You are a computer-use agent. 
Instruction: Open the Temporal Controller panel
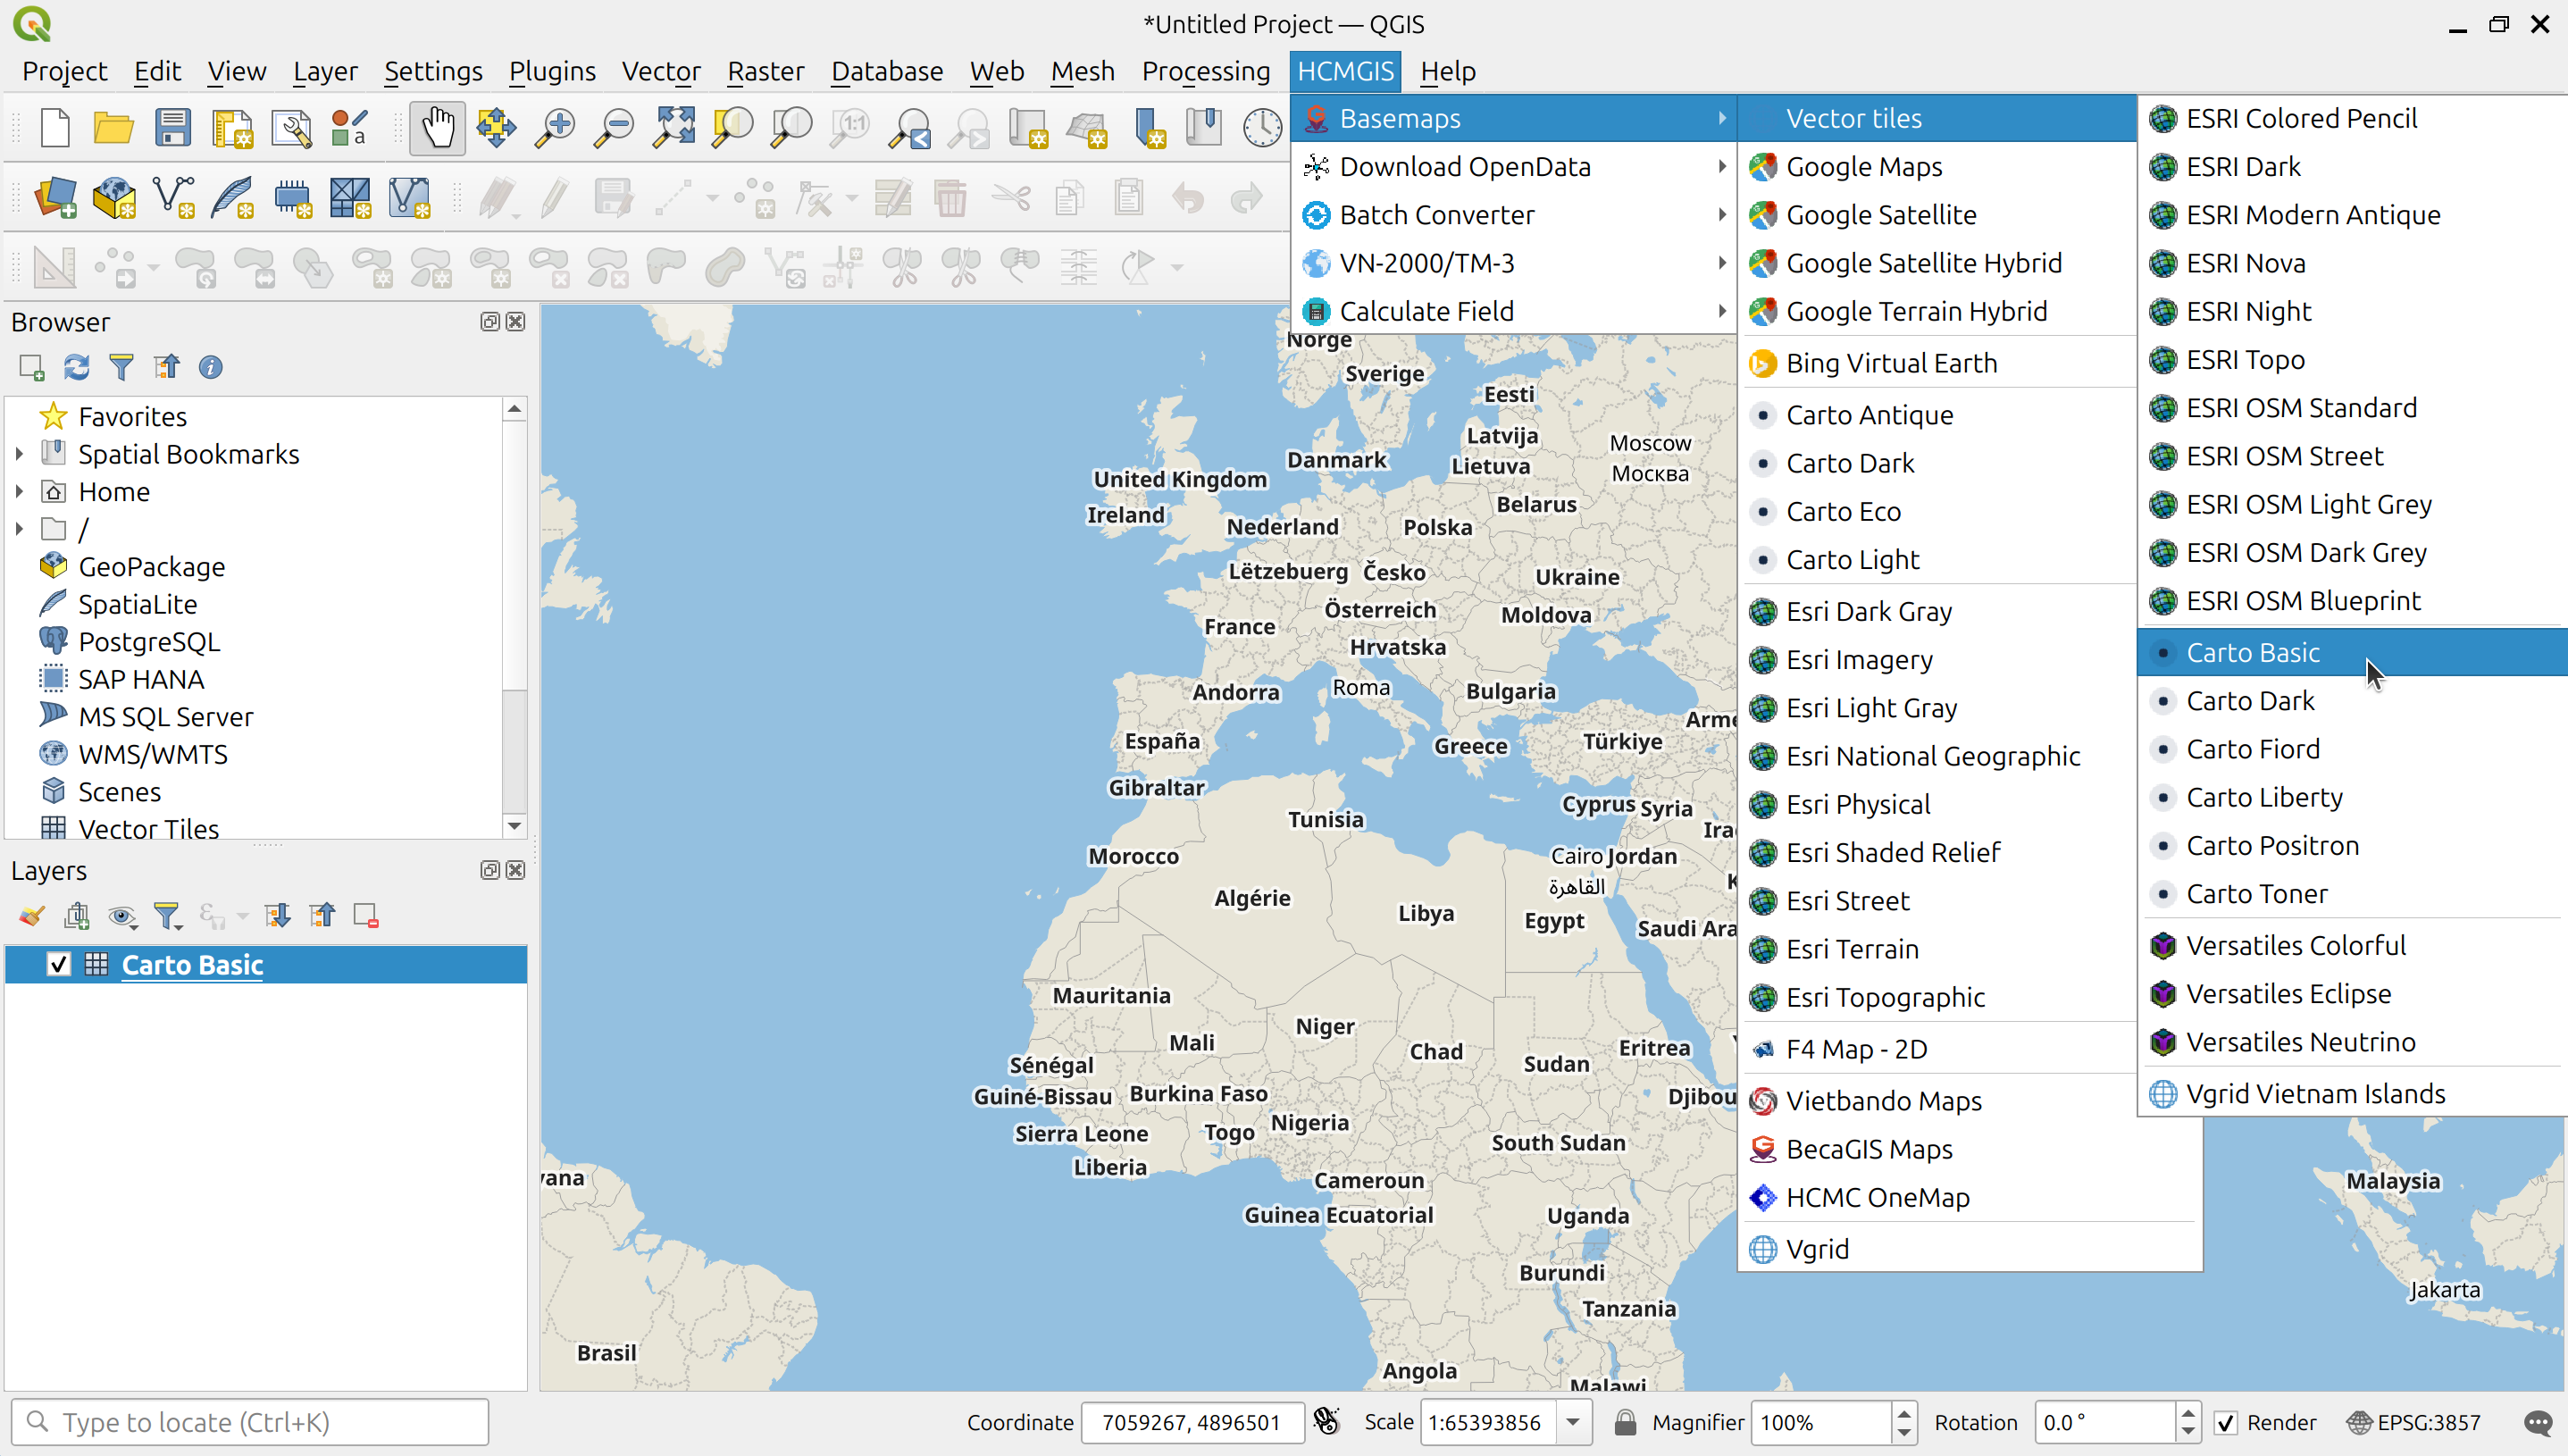(1262, 127)
